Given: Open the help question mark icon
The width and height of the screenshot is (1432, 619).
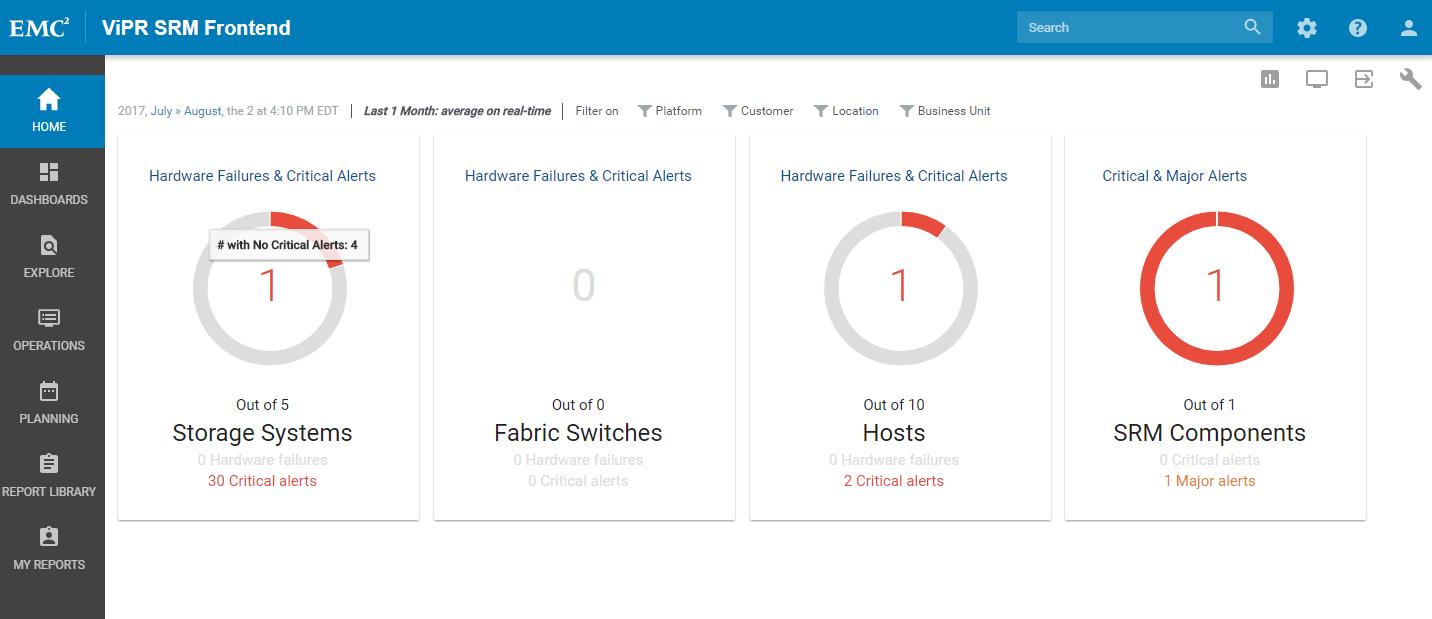Looking at the screenshot, I should (1357, 28).
